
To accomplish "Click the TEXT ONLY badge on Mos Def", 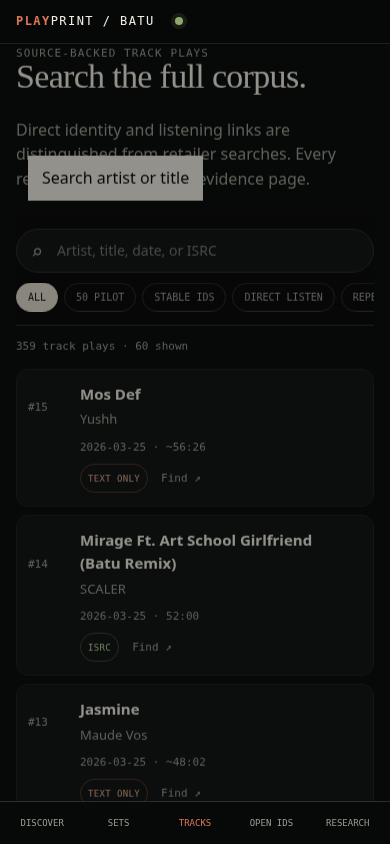I will point(114,478).
